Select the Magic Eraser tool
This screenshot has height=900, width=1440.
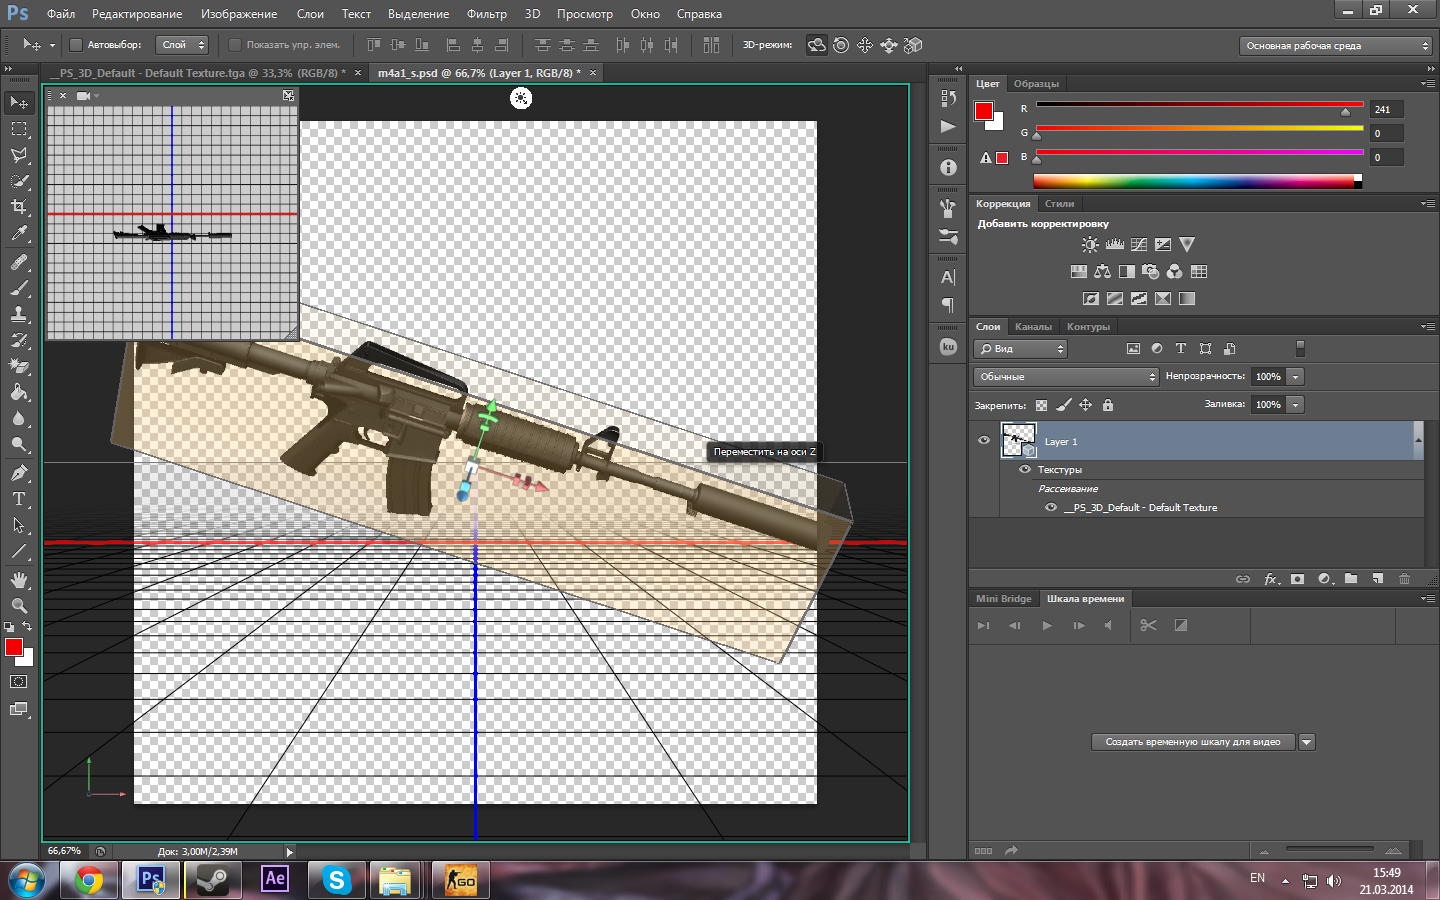(x=19, y=366)
